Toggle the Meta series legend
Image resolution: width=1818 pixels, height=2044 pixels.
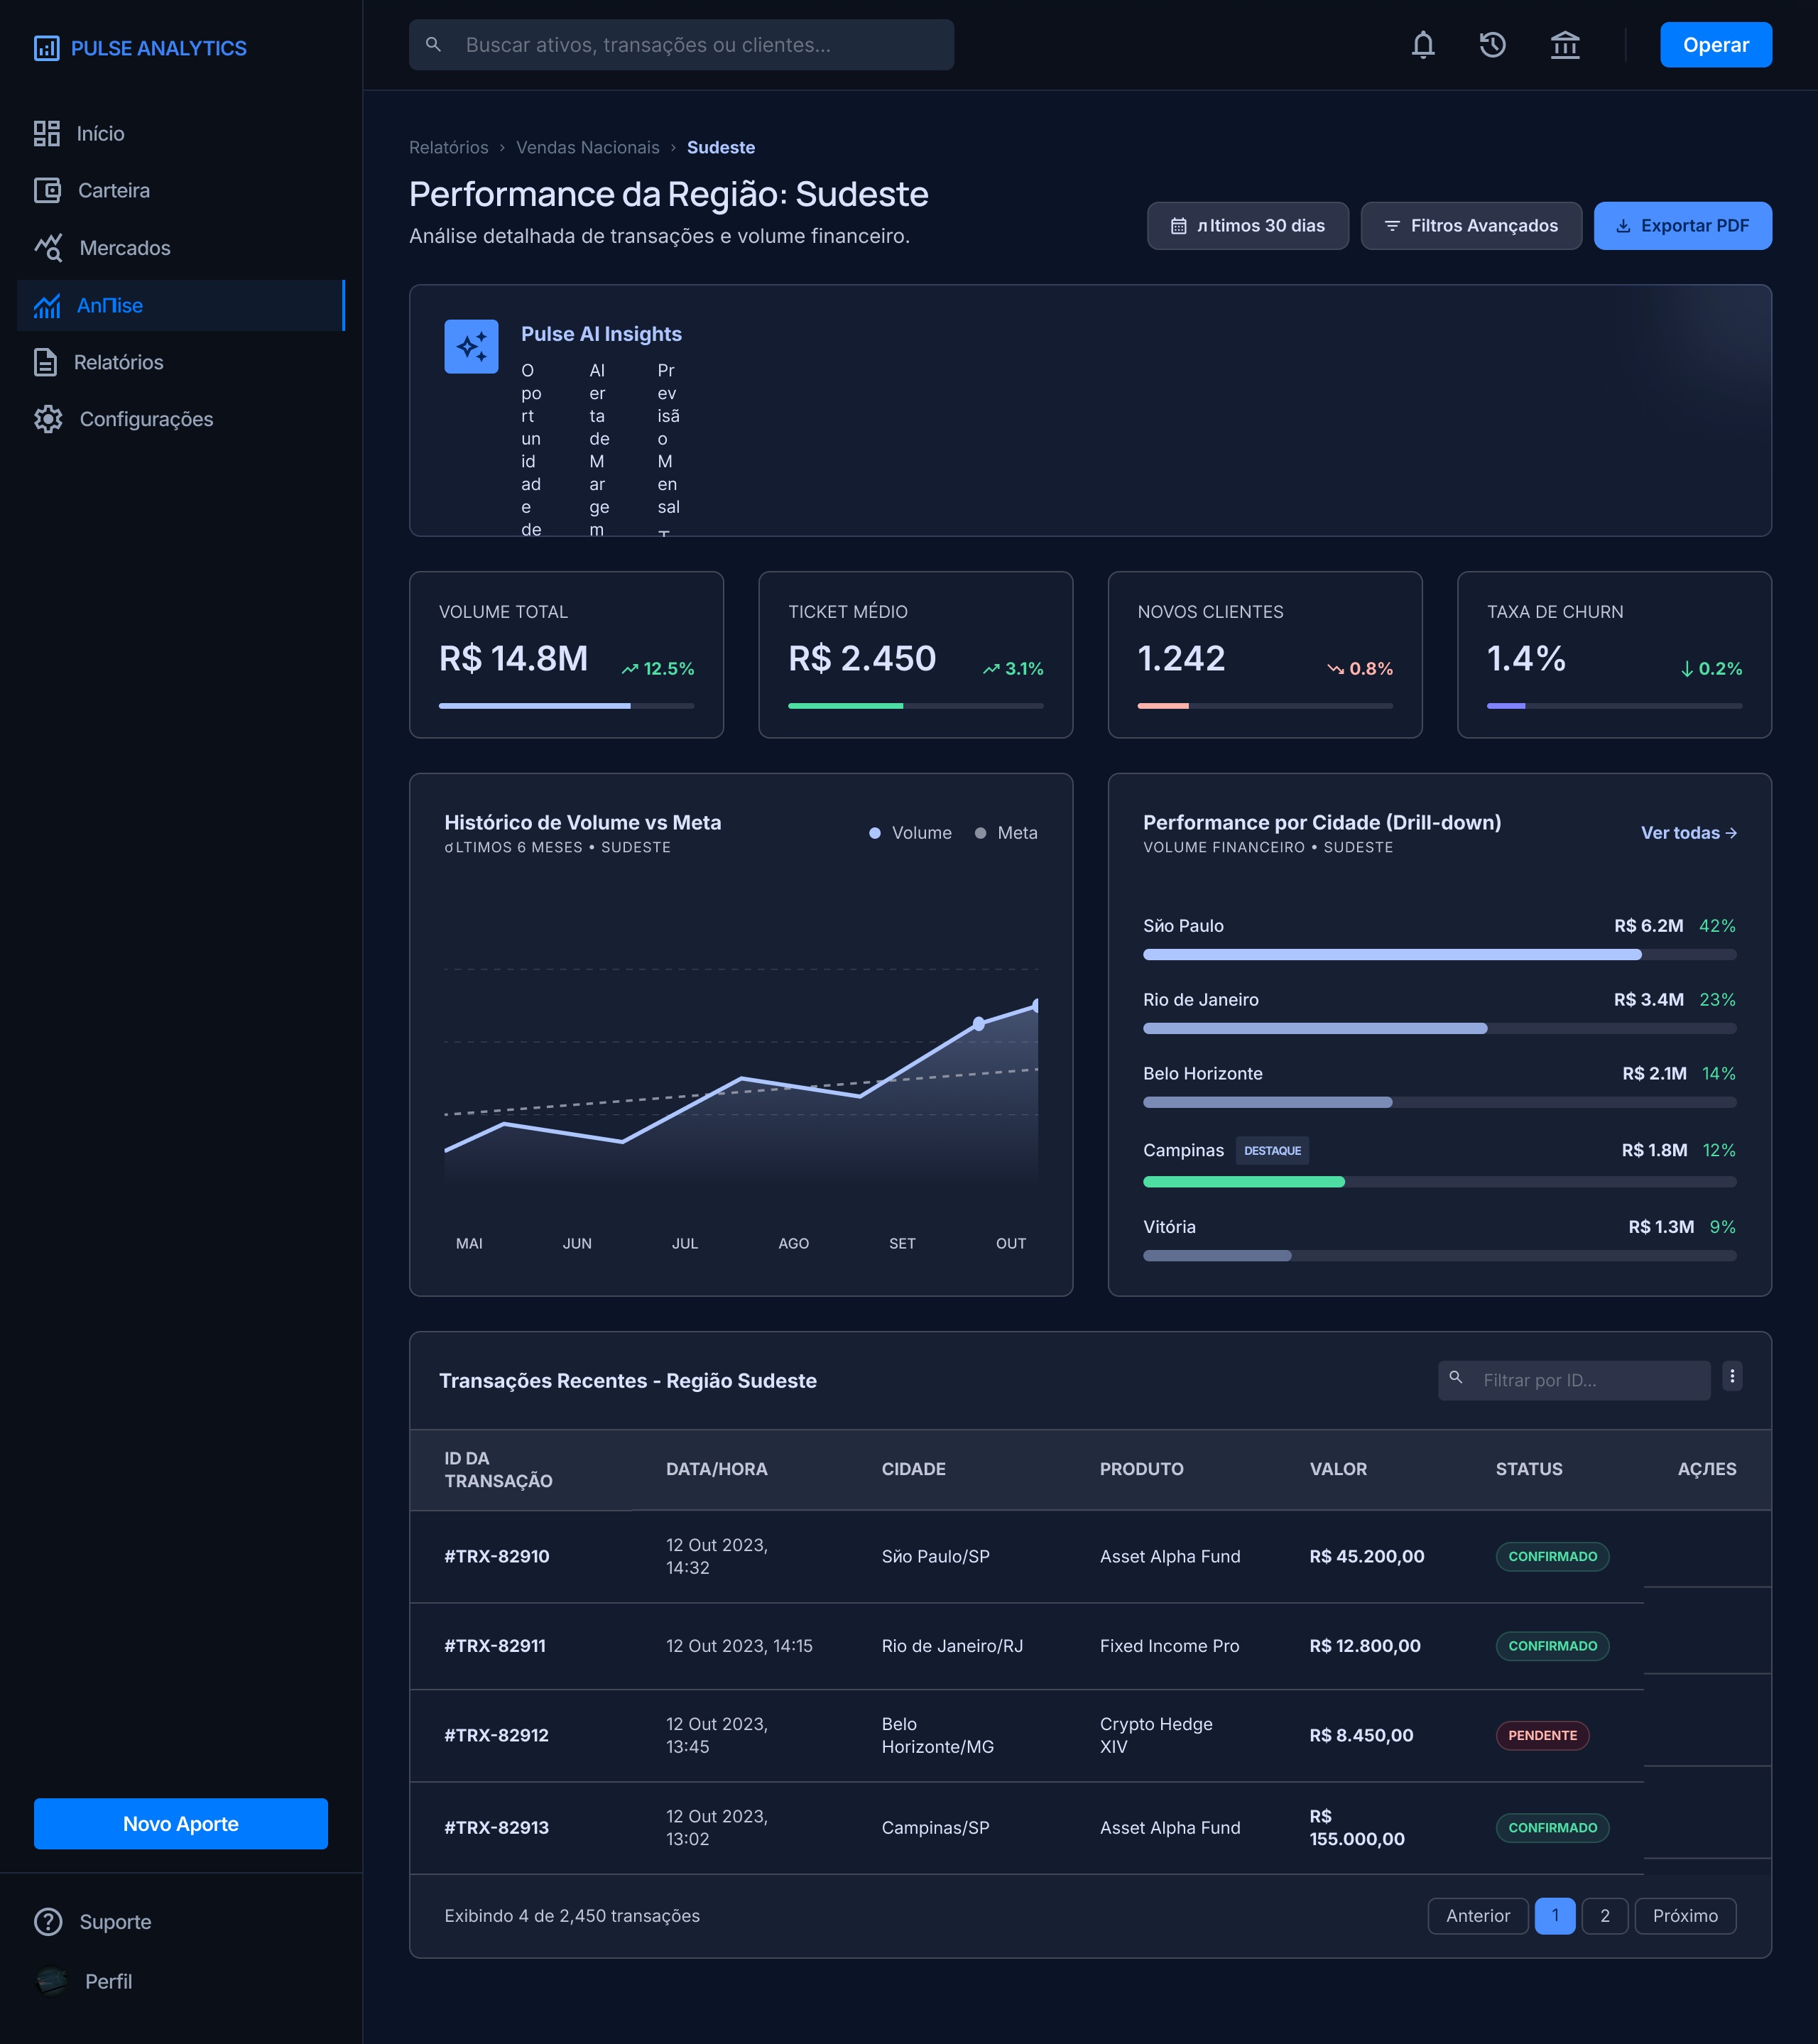coord(1006,833)
